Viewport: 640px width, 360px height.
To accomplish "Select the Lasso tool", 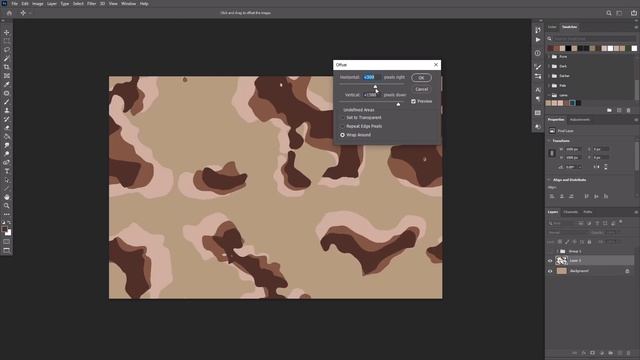I will pyautogui.click(x=7, y=50).
